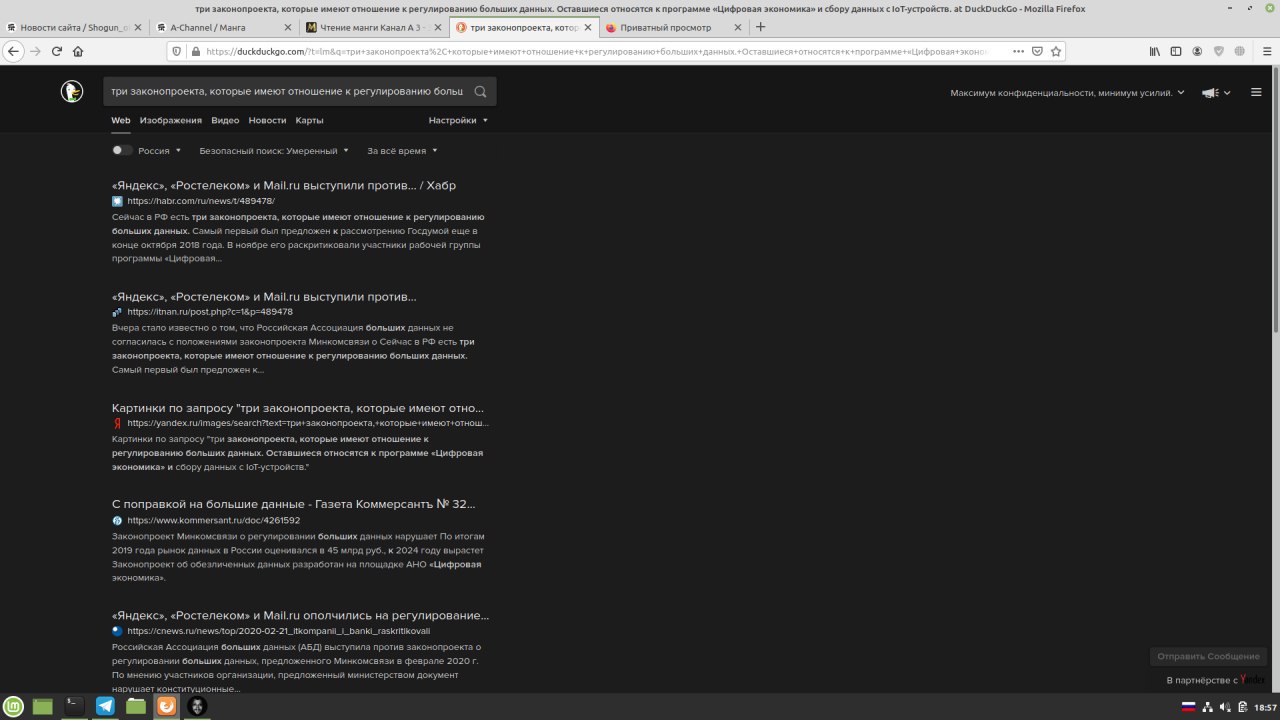Screen dimensions: 1280x720
Task: Open the Хабр search result title
Action: (x=284, y=185)
